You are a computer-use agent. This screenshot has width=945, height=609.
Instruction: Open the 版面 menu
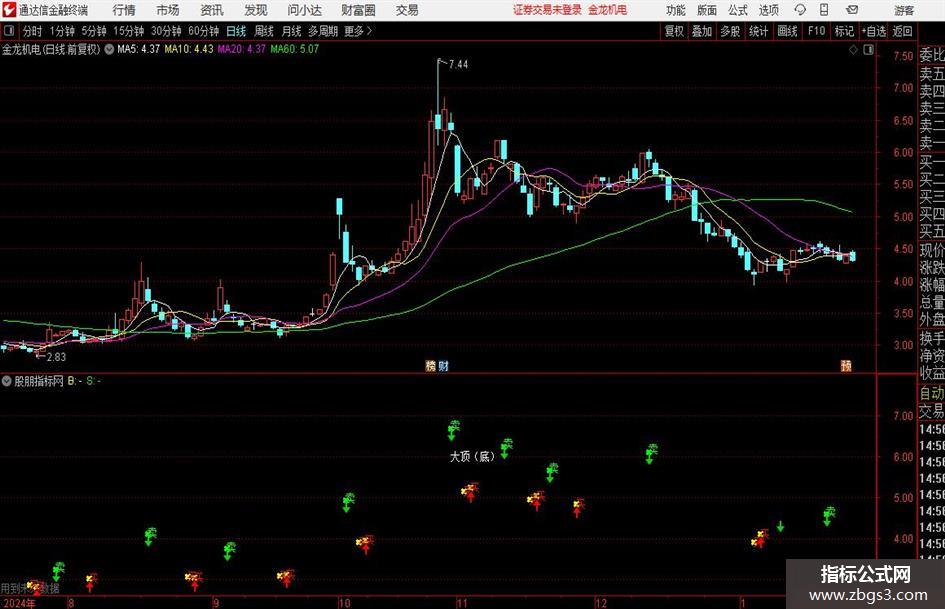[706, 10]
